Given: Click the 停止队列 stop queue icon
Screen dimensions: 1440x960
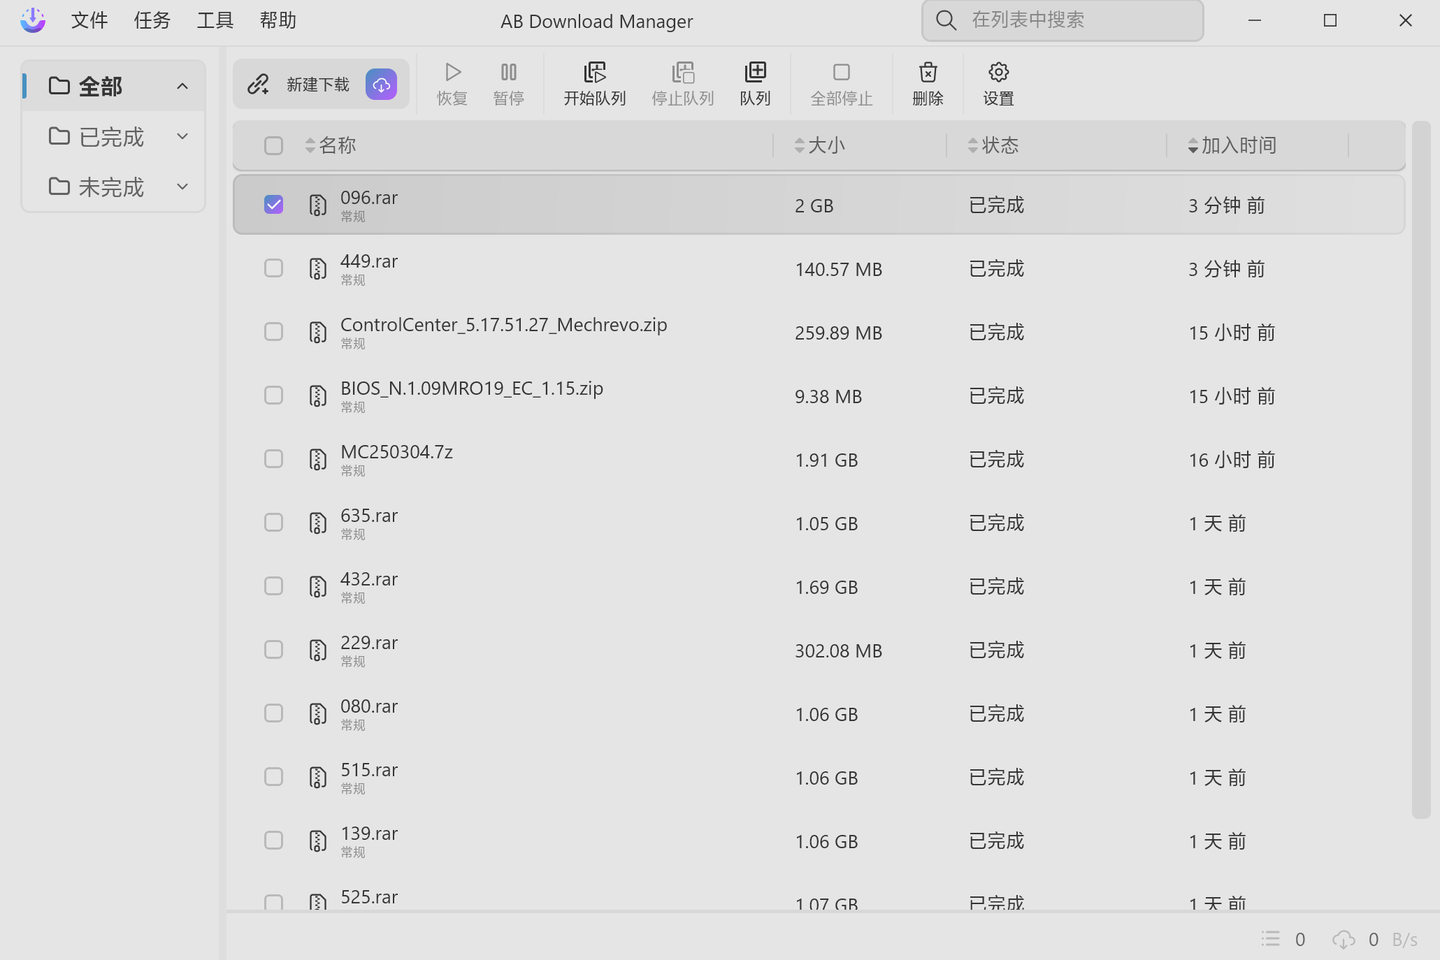Looking at the screenshot, I should [683, 72].
